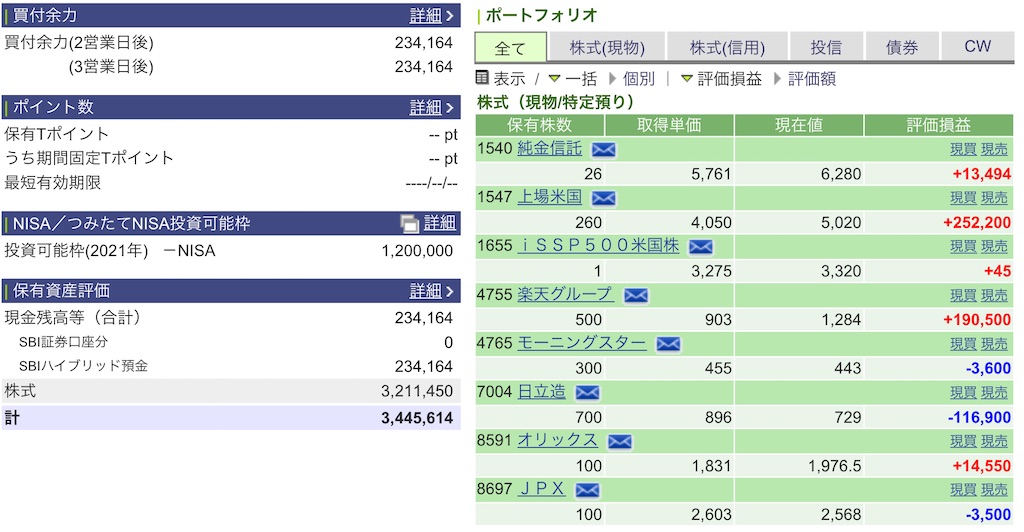Open 詳細 link in NISA投資可能枠 header
The height and width of the screenshot is (532, 1024).
tap(440, 223)
